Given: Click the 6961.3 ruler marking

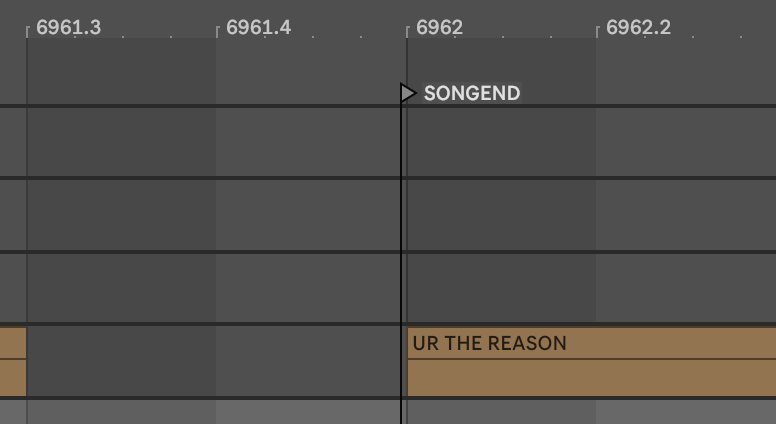Looking at the screenshot, I should (x=68, y=27).
